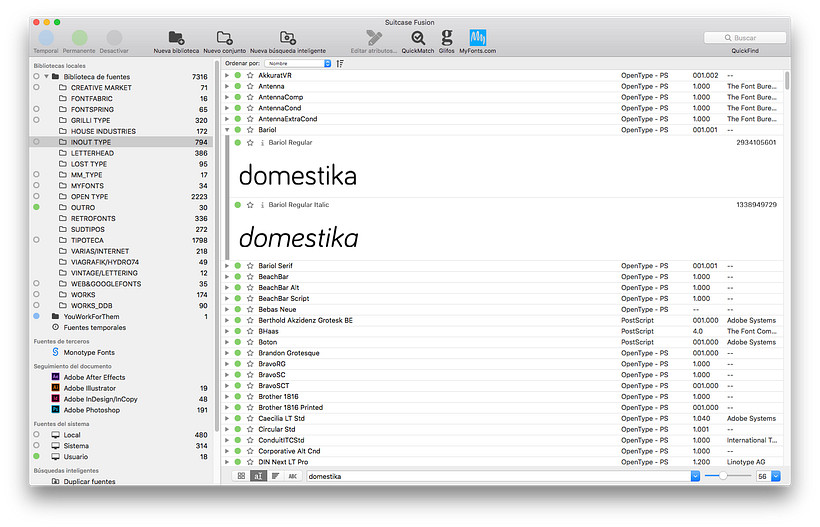Screen dimensions: 820x527
Task: Open MyFonts.com from toolbar
Action: pyautogui.click(x=477, y=38)
